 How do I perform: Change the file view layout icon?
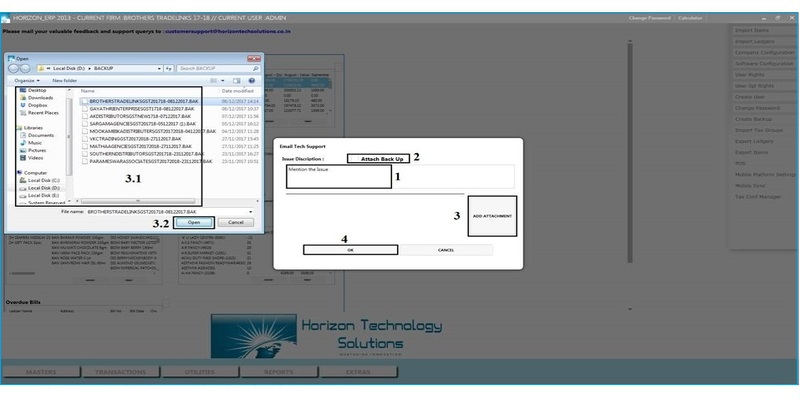tap(214, 81)
